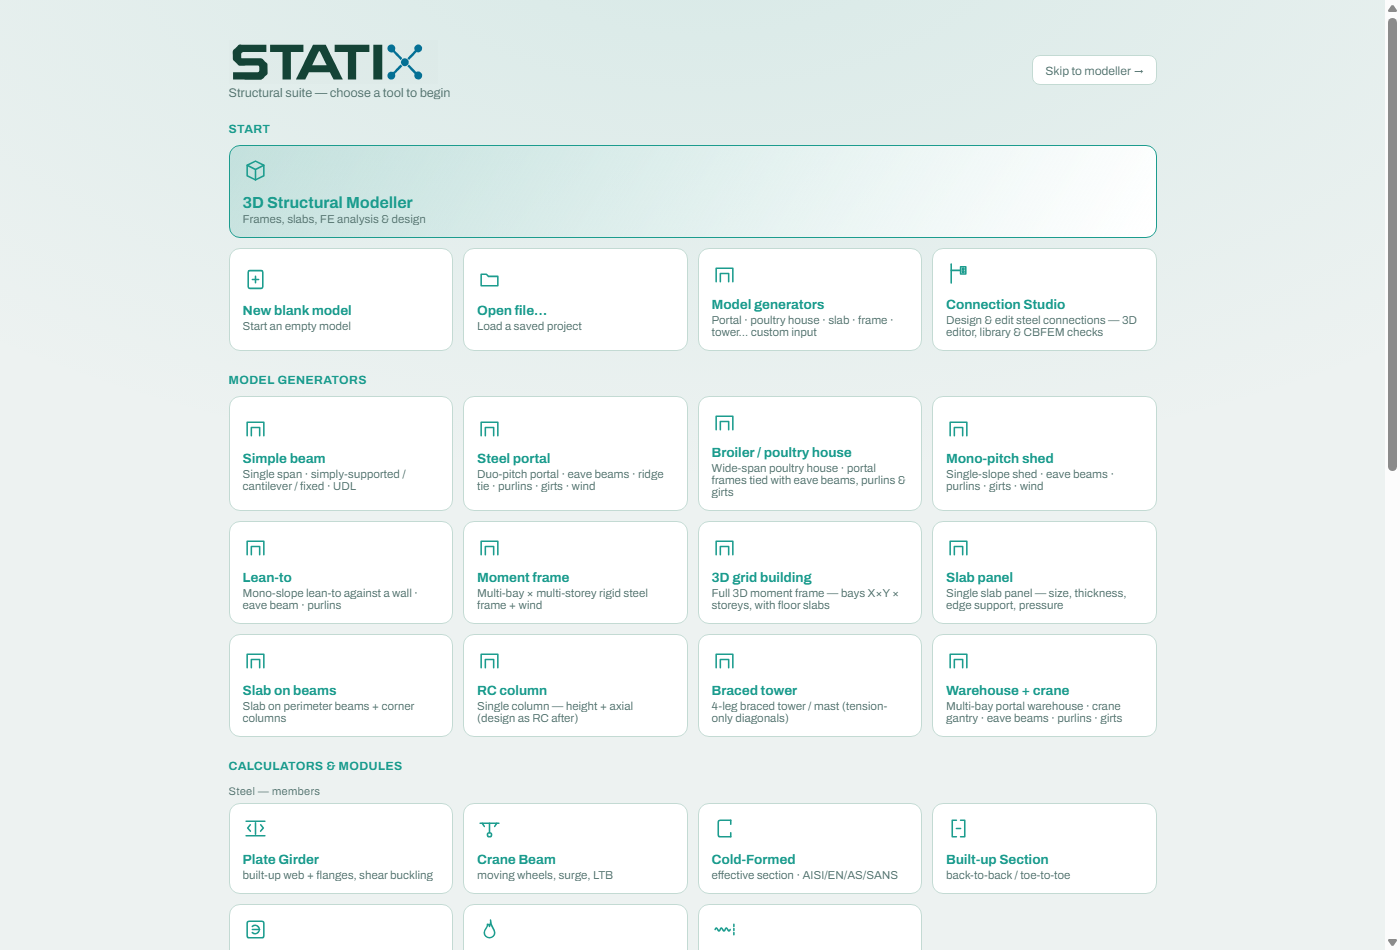Open Lean-to generator title
Viewport: 1400px width, 950px height.
coord(267,577)
